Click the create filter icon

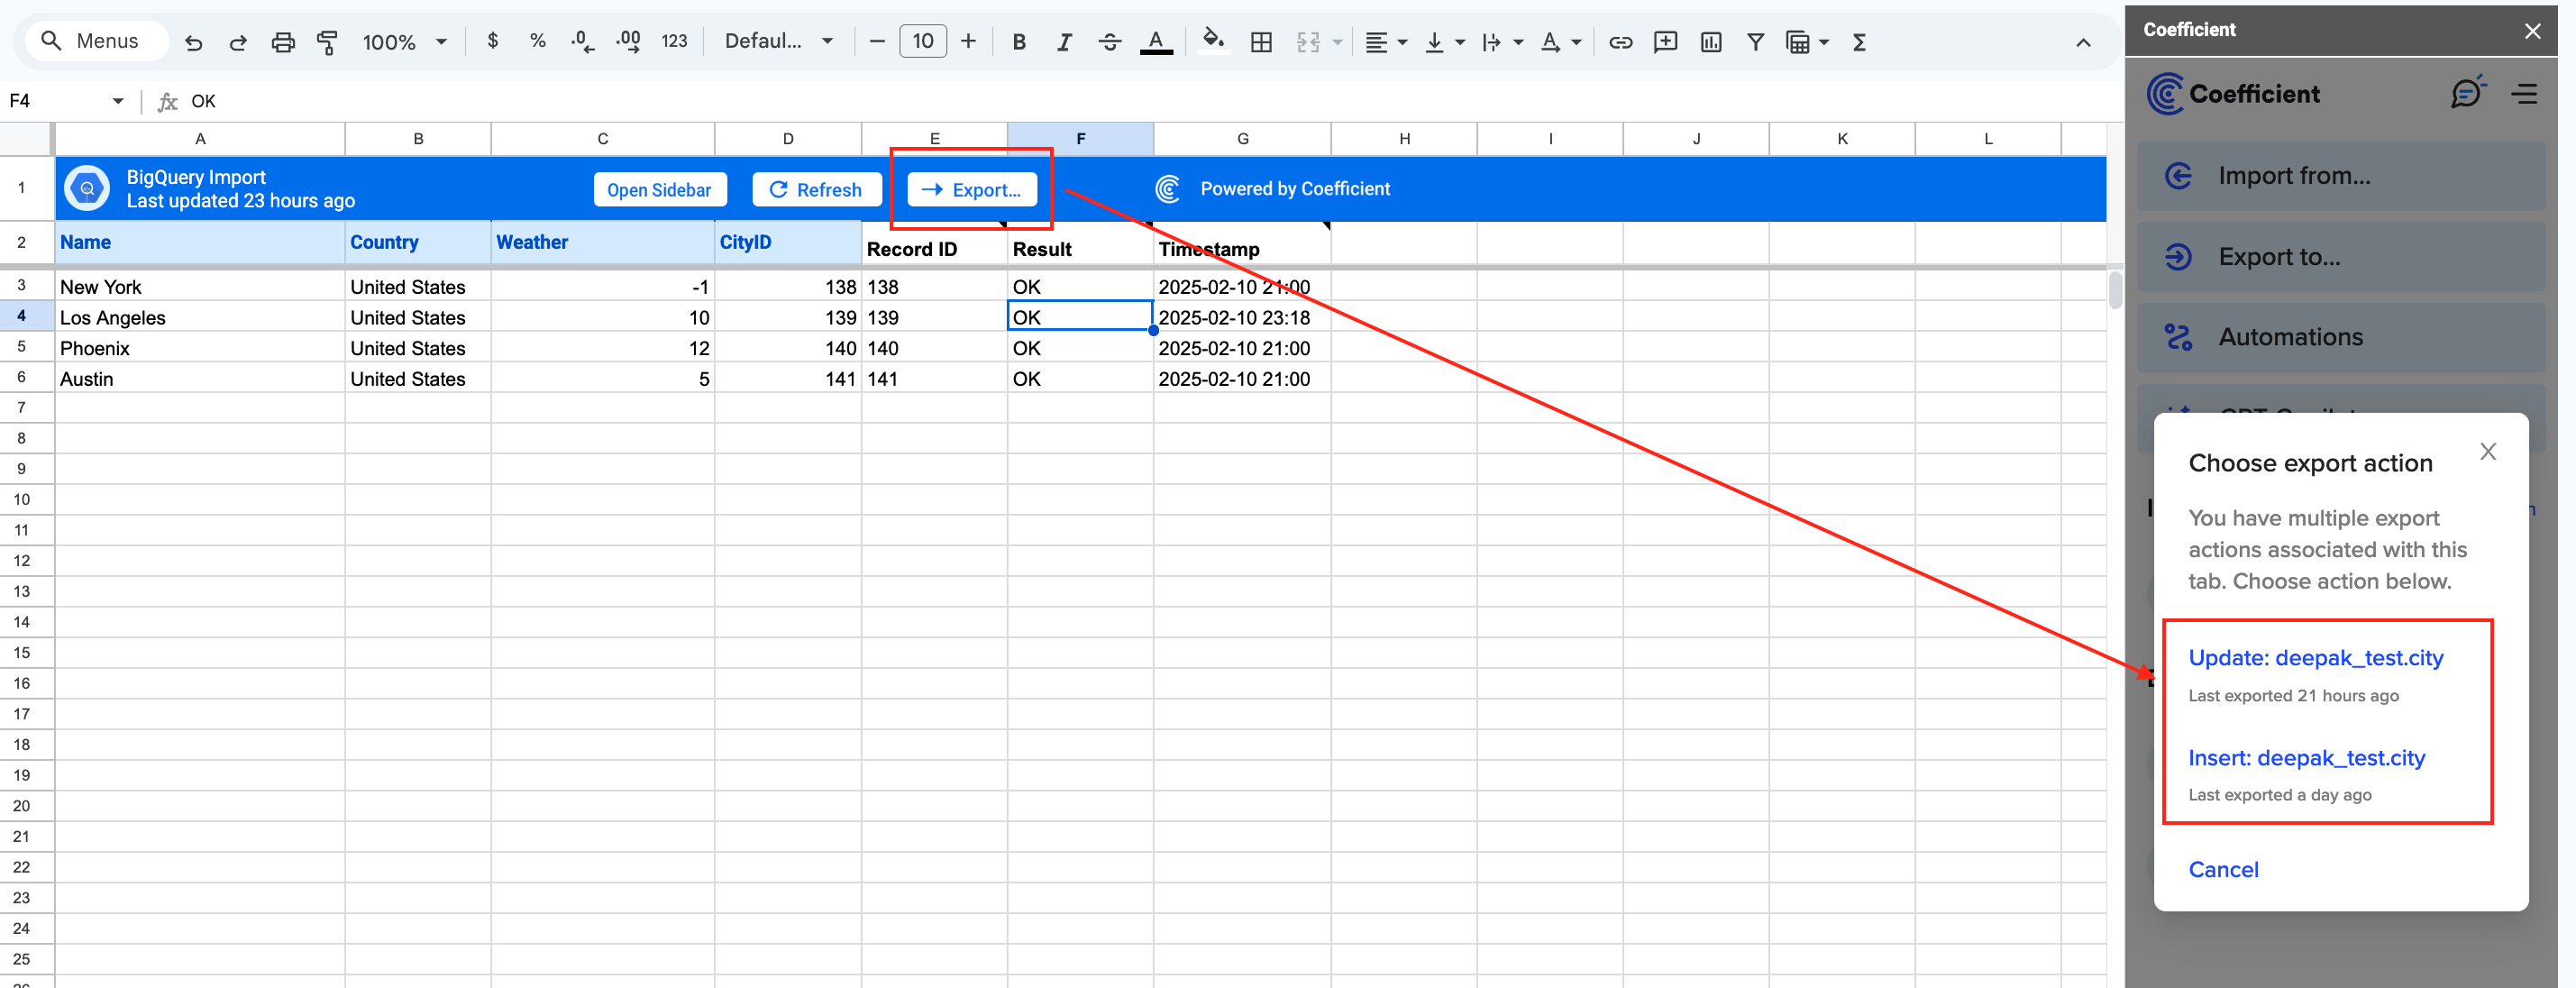pos(1754,42)
